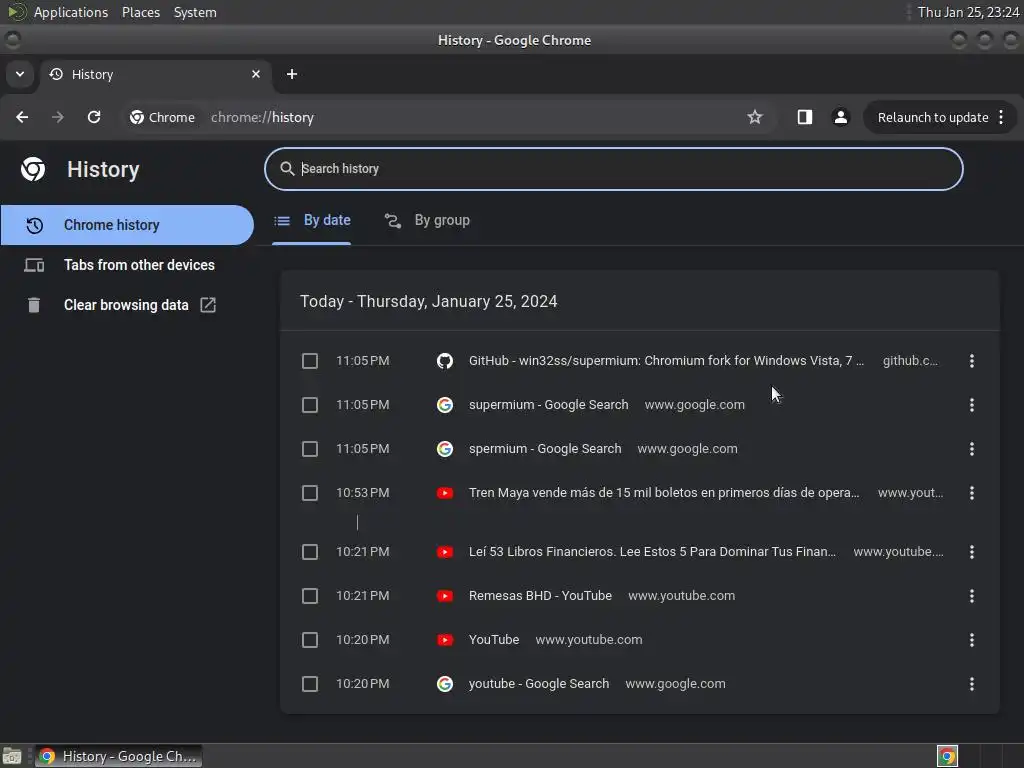Image resolution: width=1024 pixels, height=768 pixels.
Task: Check the Remesas BHD entry box
Action: [x=310, y=596]
